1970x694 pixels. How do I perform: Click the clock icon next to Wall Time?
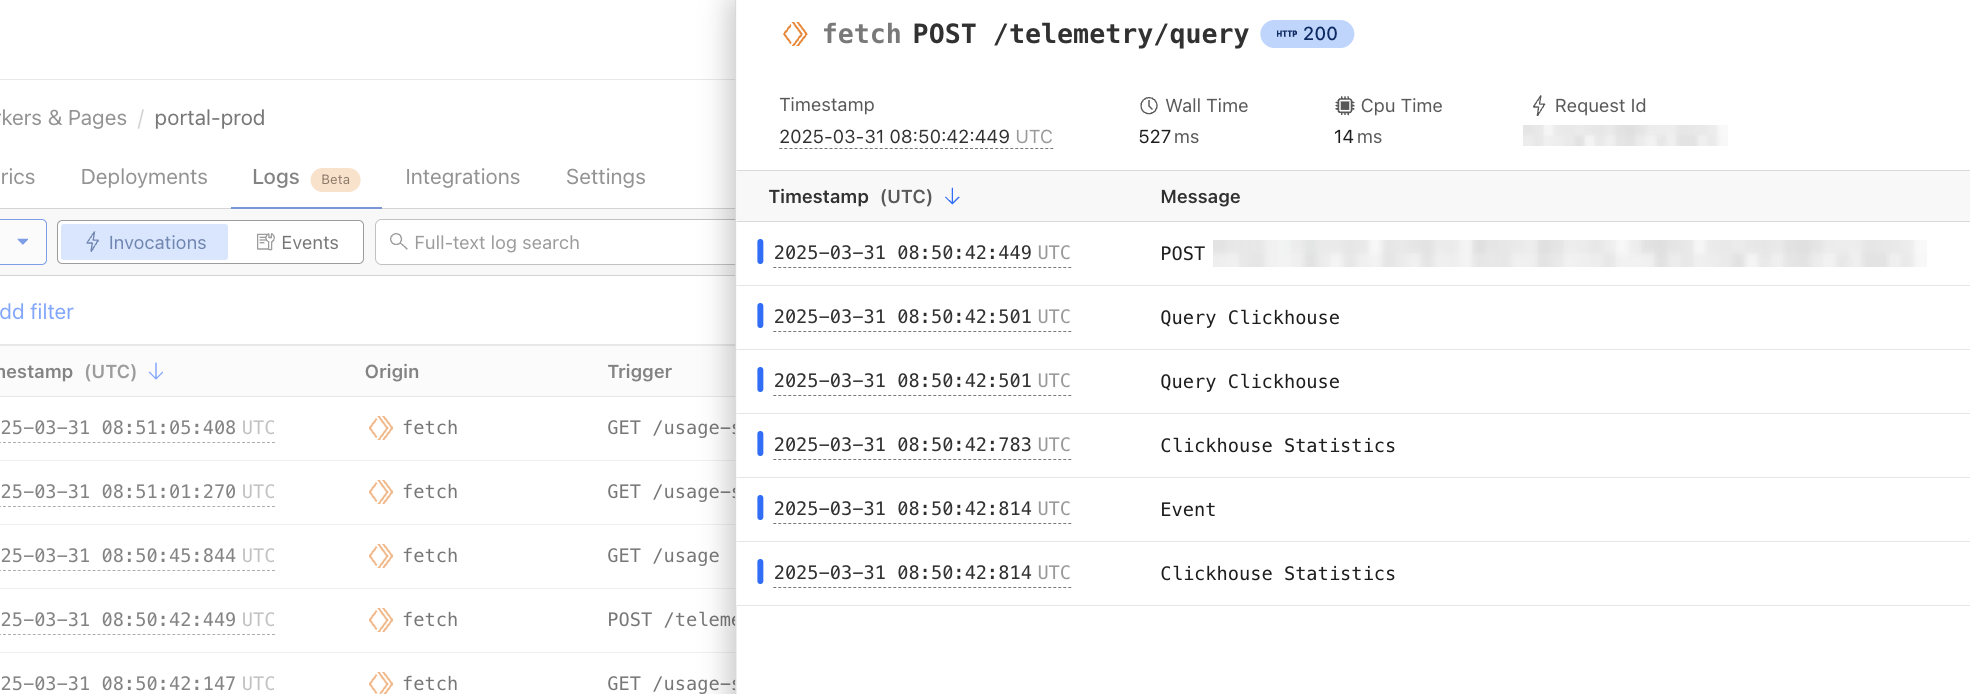pos(1149,106)
